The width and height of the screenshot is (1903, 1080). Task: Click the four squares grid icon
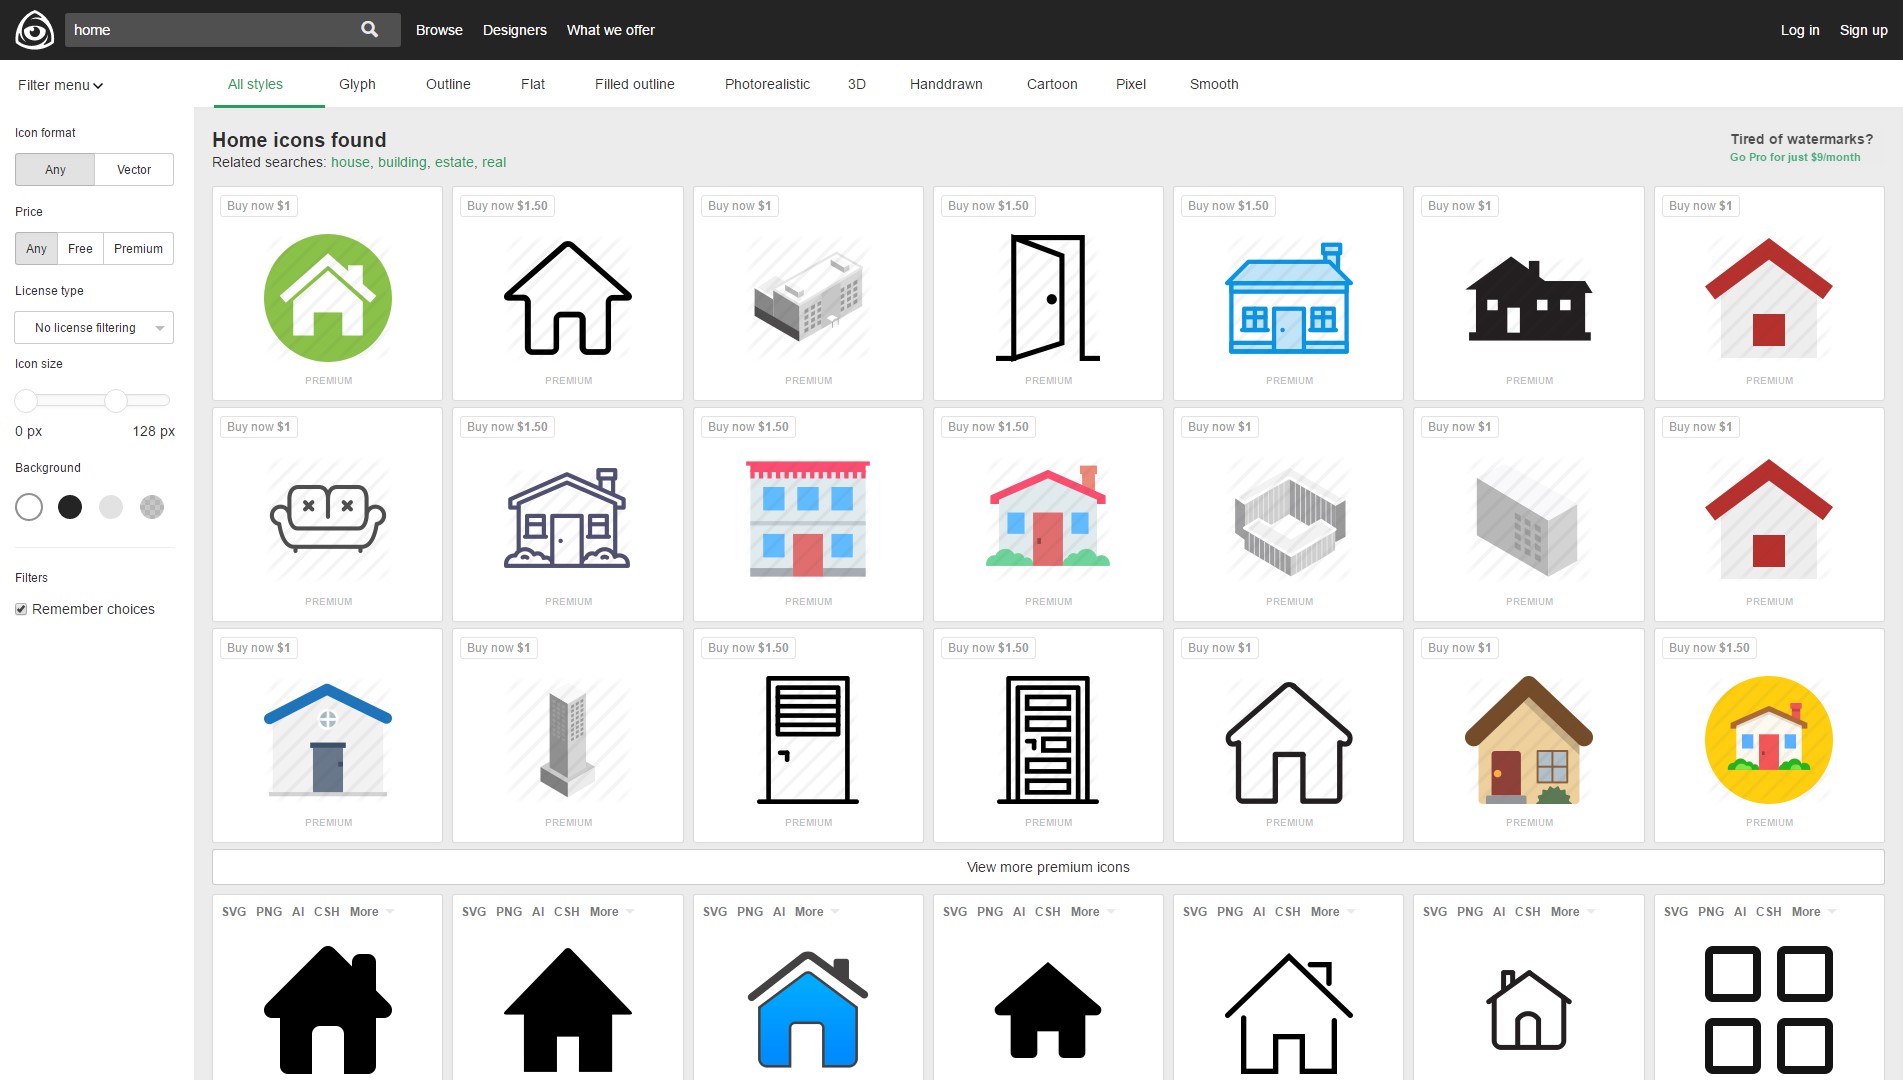[1768, 1008]
